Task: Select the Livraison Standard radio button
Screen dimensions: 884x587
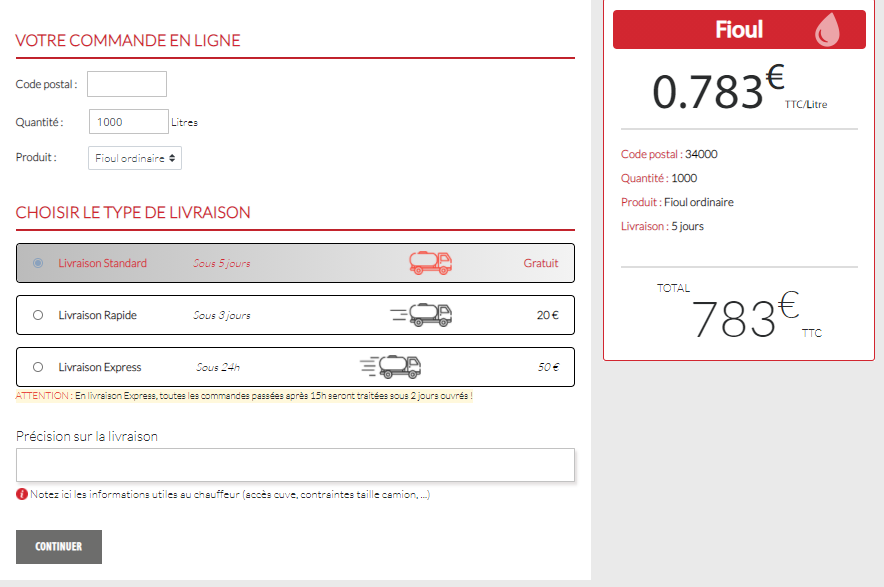Action: coord(38,263)
